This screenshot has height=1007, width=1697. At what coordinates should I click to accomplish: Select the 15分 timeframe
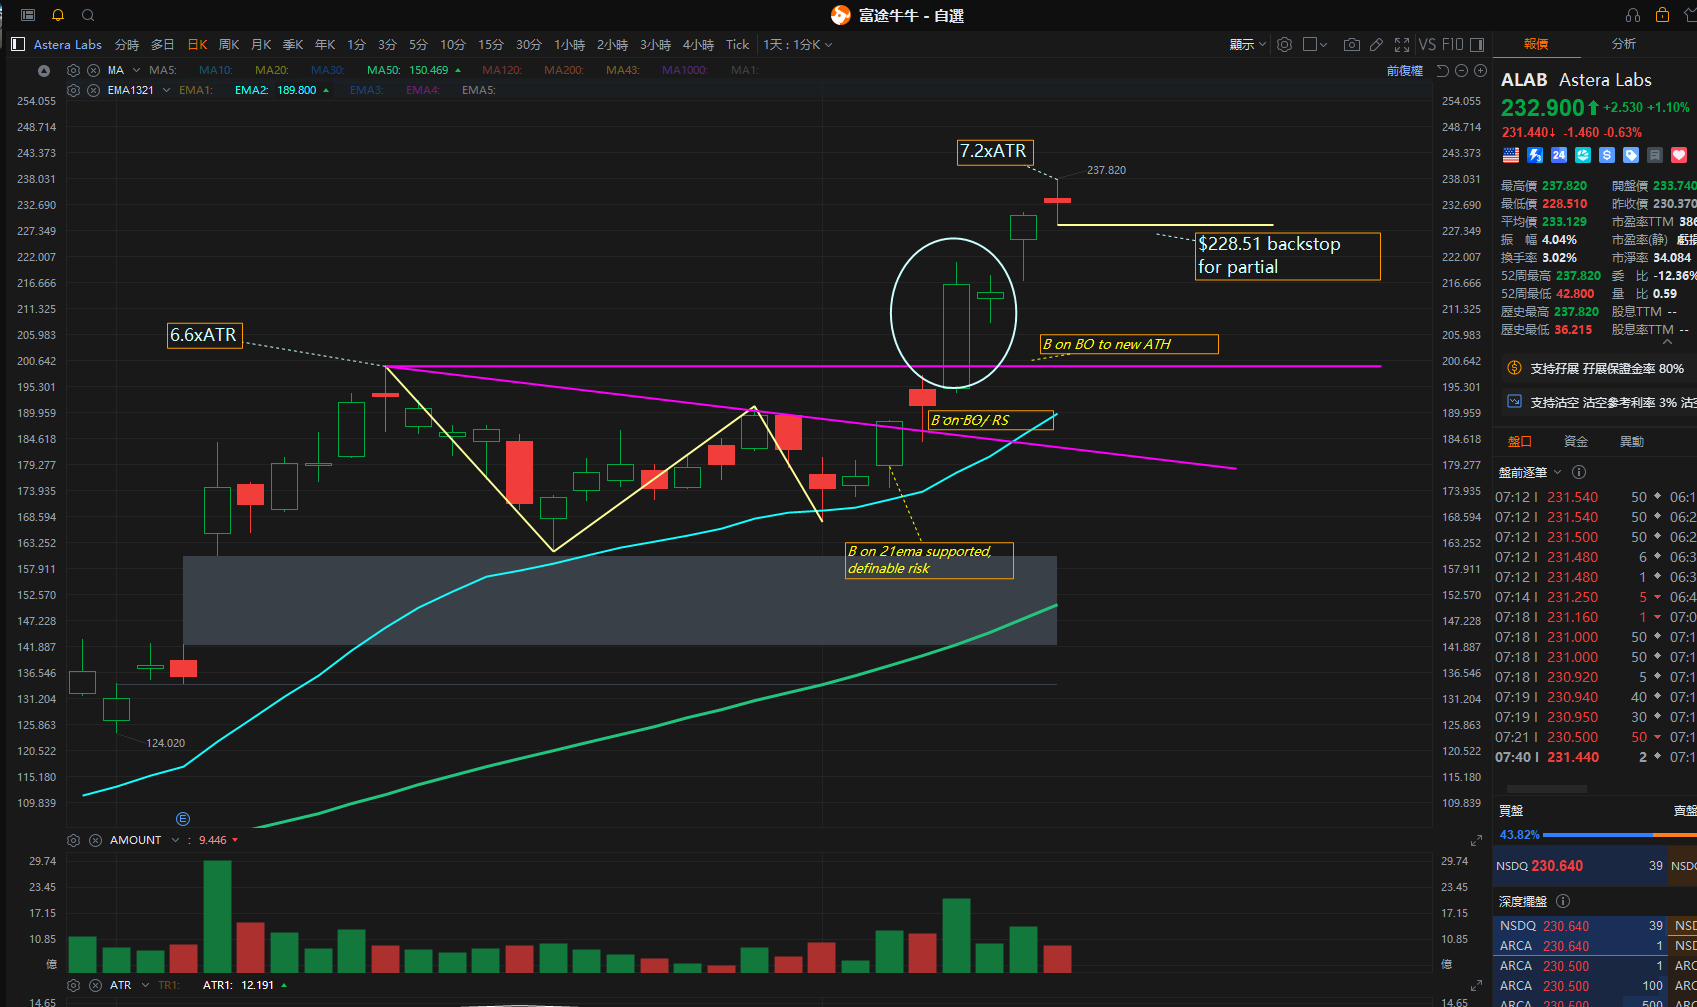[491, 44]
